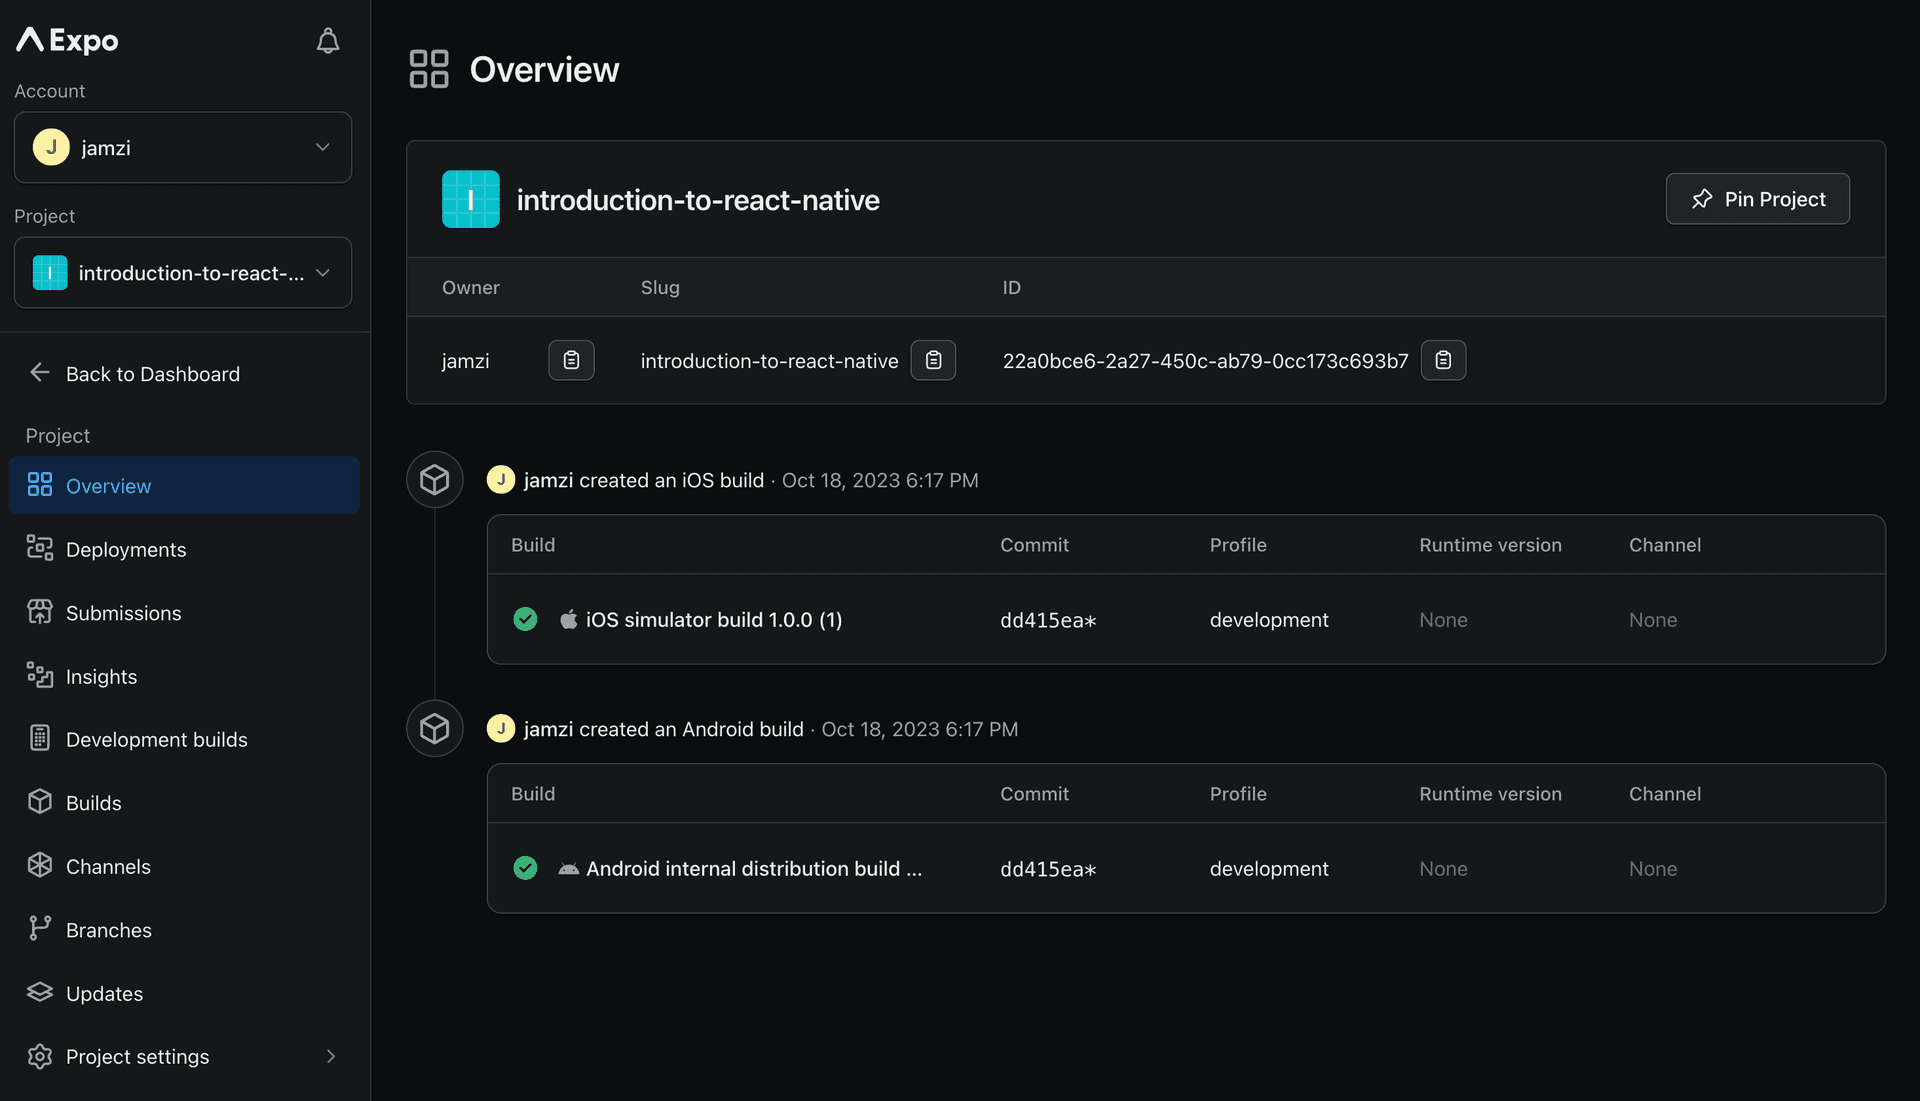The image size is (1920, 1101).
Task: Expand the project selector dropdown
Action: (x=182, y=272)
